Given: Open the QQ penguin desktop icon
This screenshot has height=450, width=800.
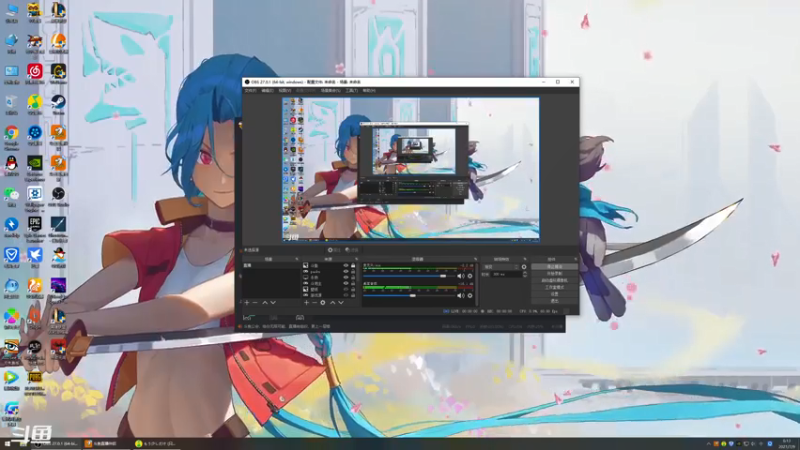Looking at the screenshot, I should [11, 164].
